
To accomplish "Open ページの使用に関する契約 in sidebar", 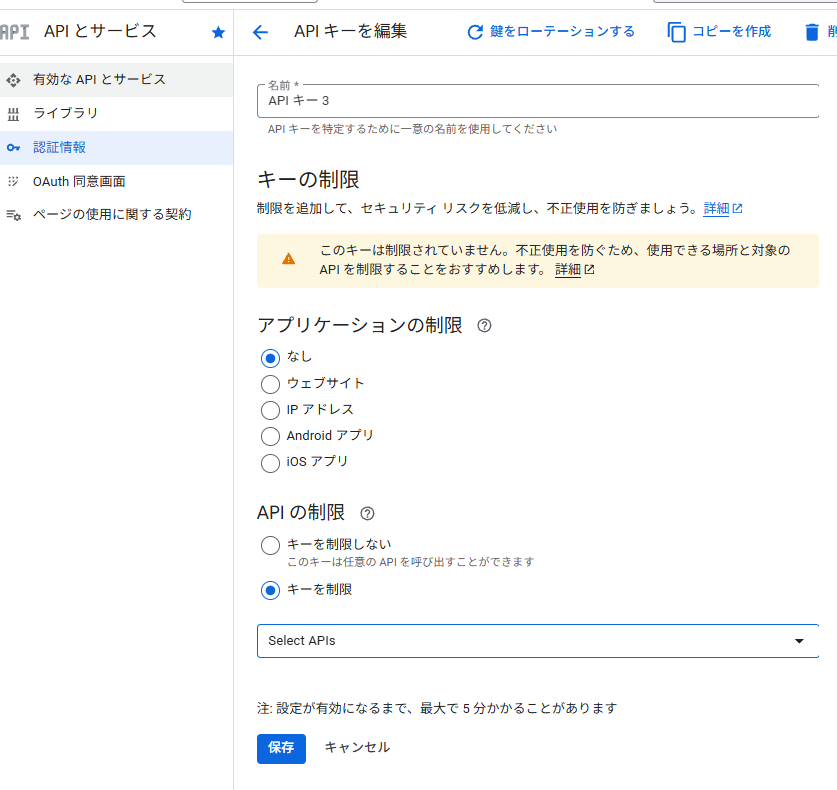I will click(116, 215).
